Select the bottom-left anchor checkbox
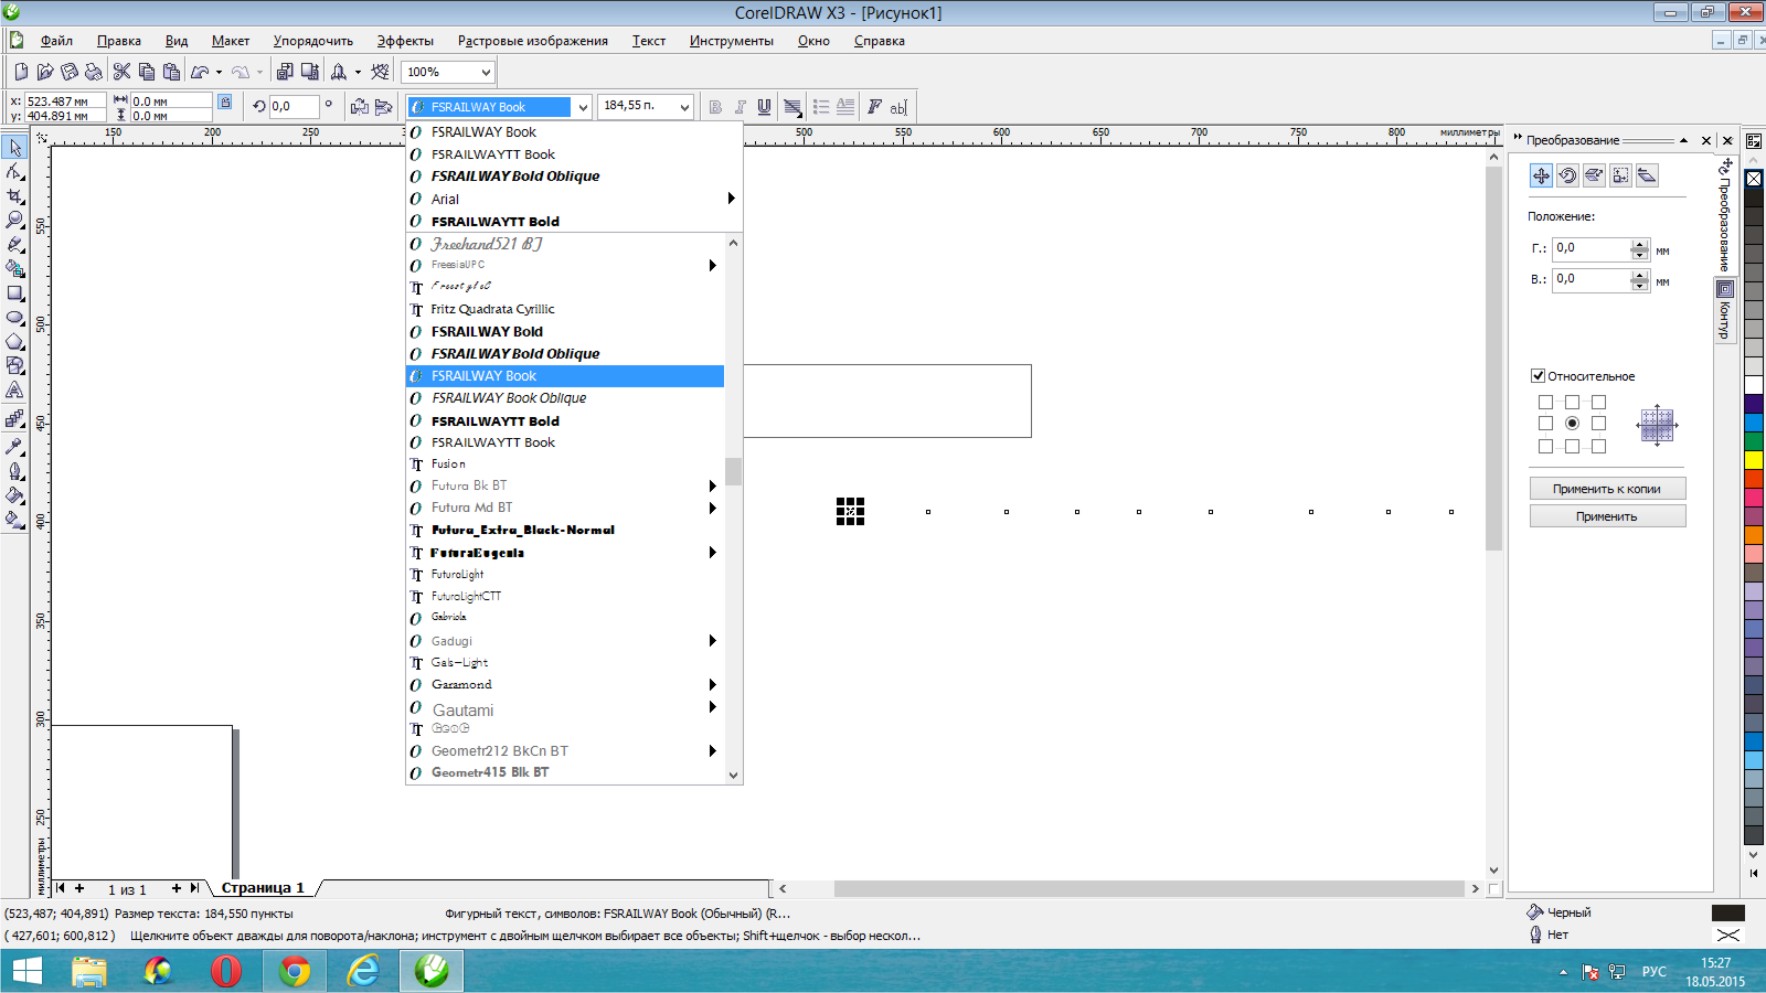The height and width of the screenshot is (993, 1766). 1546,447
